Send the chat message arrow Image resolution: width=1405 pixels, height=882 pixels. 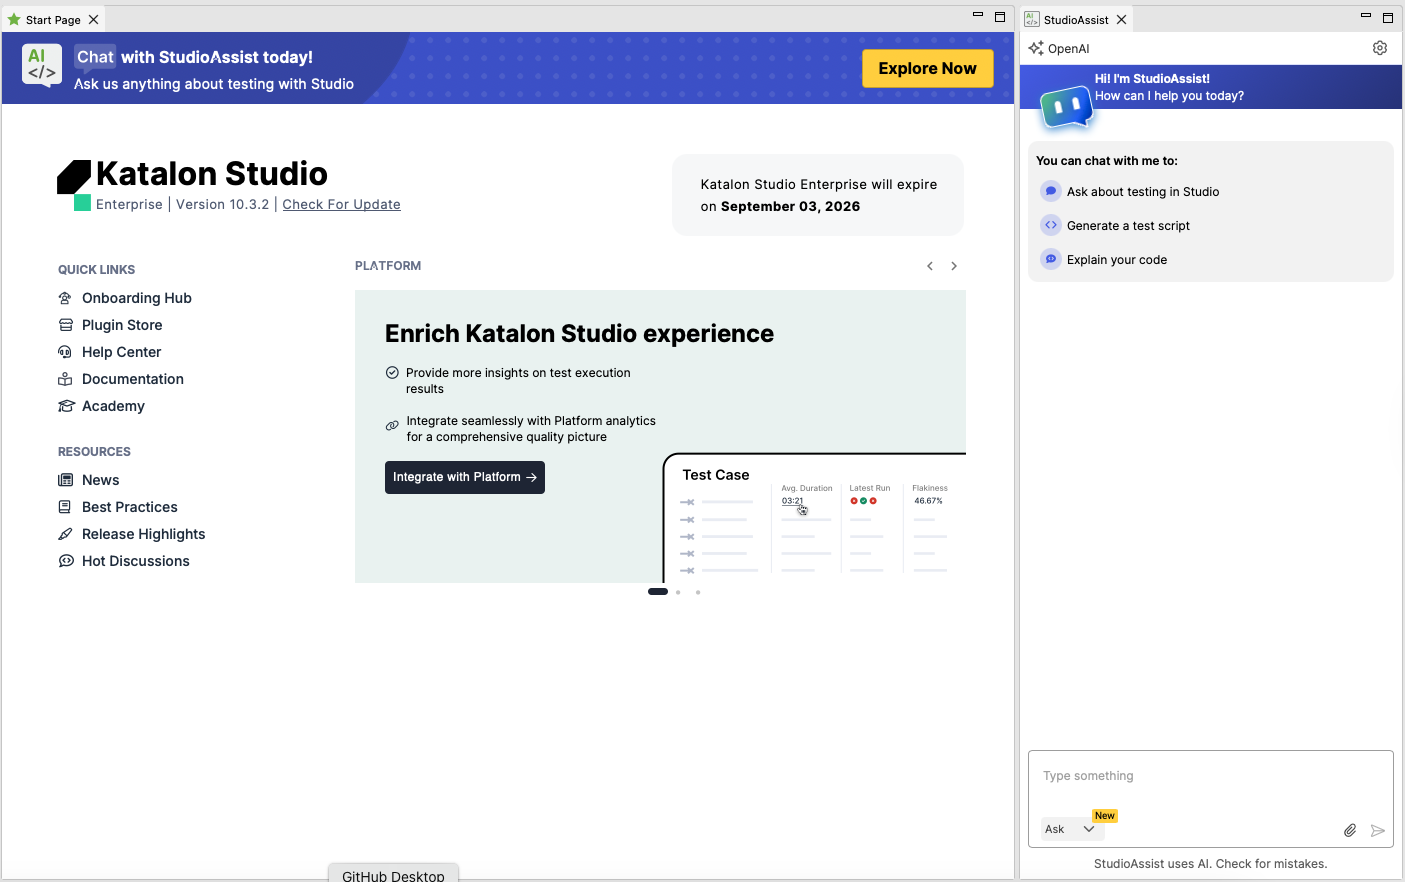pyautogui.click(x=1378, y=830)
